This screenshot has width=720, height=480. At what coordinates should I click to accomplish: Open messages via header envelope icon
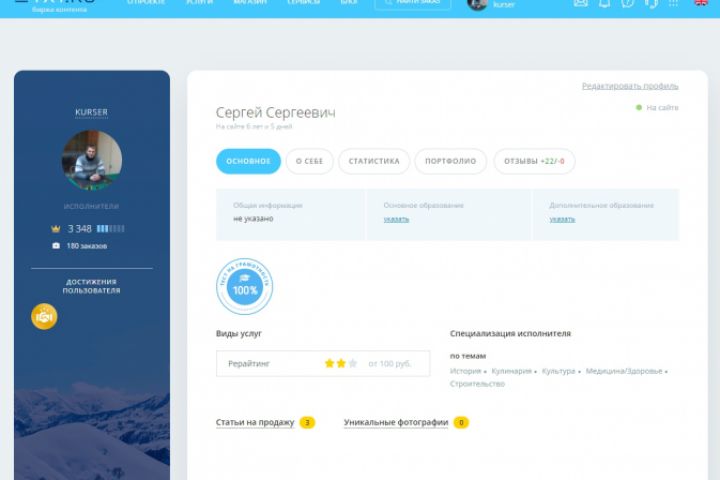(580, 3)
